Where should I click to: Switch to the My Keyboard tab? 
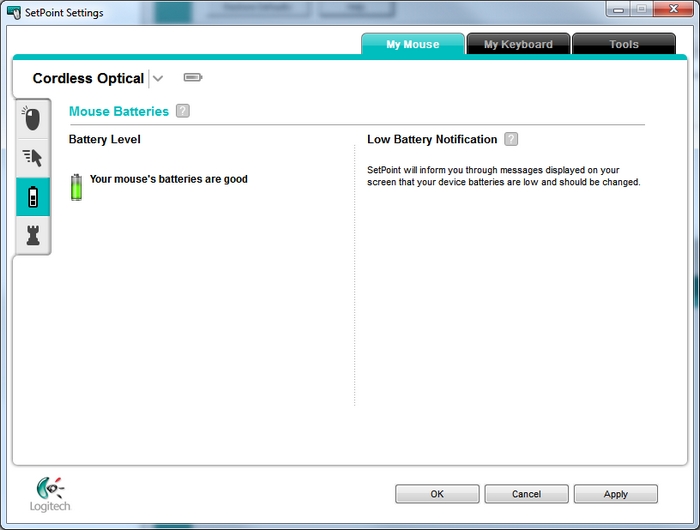coord(518,44)
